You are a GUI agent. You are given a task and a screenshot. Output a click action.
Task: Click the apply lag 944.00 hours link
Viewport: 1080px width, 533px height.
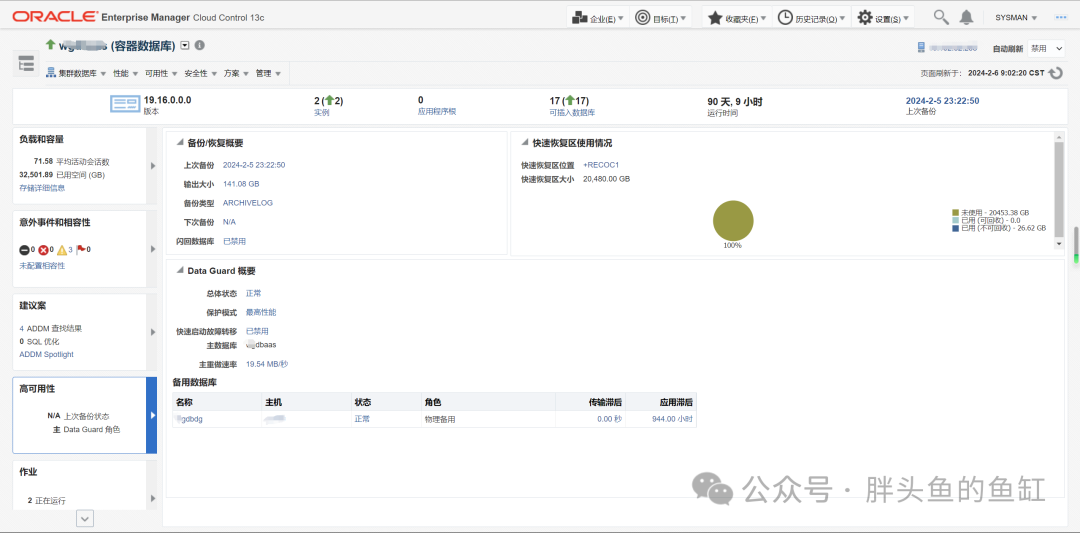tap(672, 419)
